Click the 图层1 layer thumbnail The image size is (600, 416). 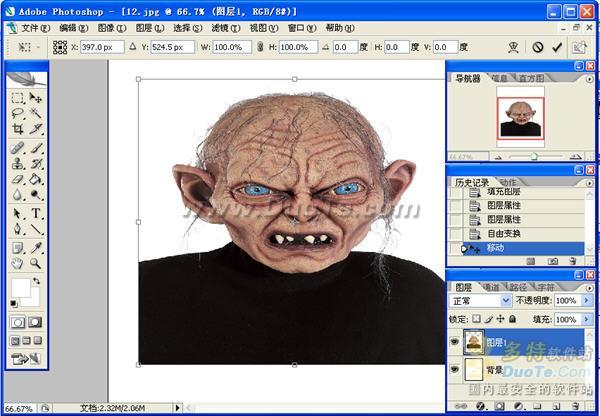474,341
